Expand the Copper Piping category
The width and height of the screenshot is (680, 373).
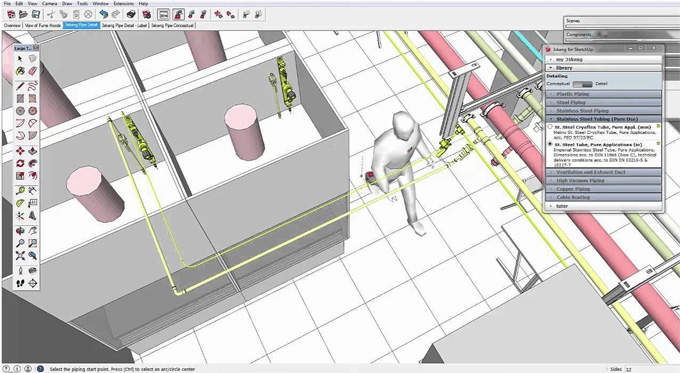point(604,189)
